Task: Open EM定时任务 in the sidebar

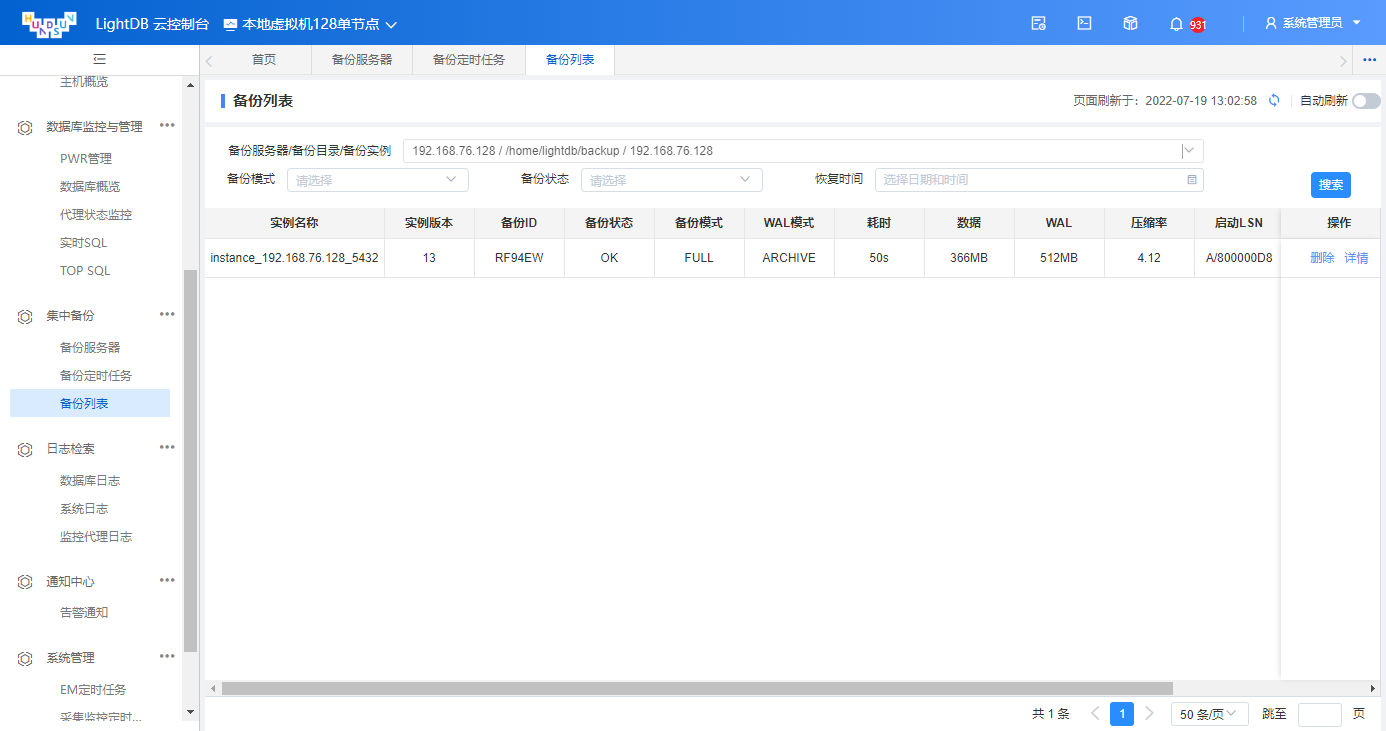Action: (x=93, y=690)
